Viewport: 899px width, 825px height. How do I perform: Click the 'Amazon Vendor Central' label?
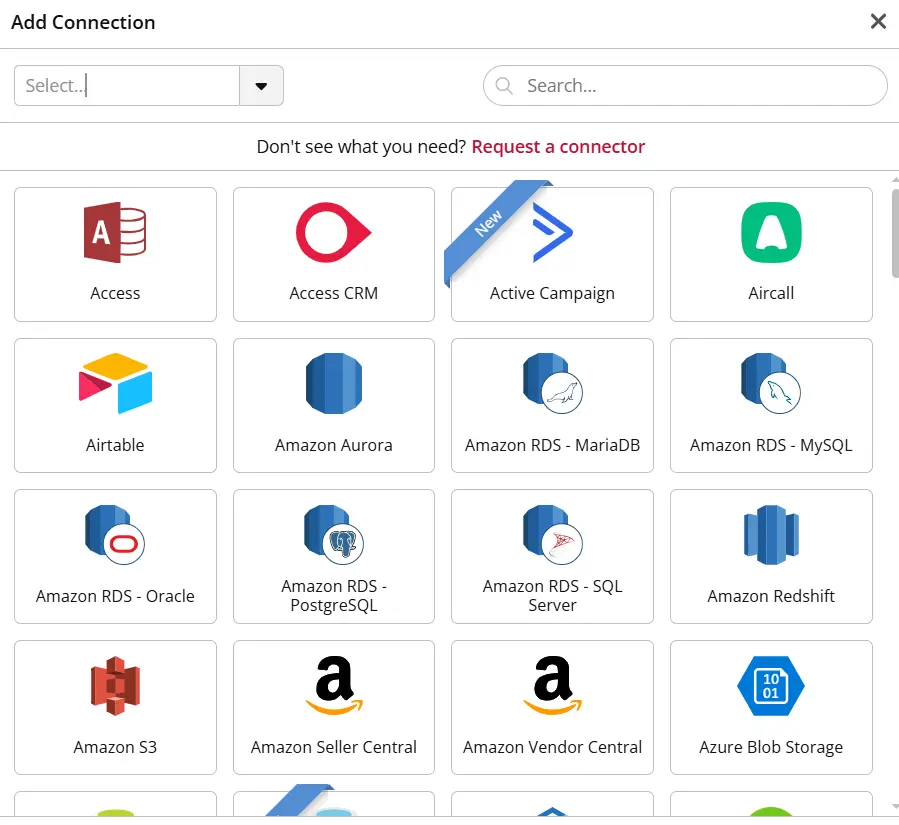pos(552,747)
